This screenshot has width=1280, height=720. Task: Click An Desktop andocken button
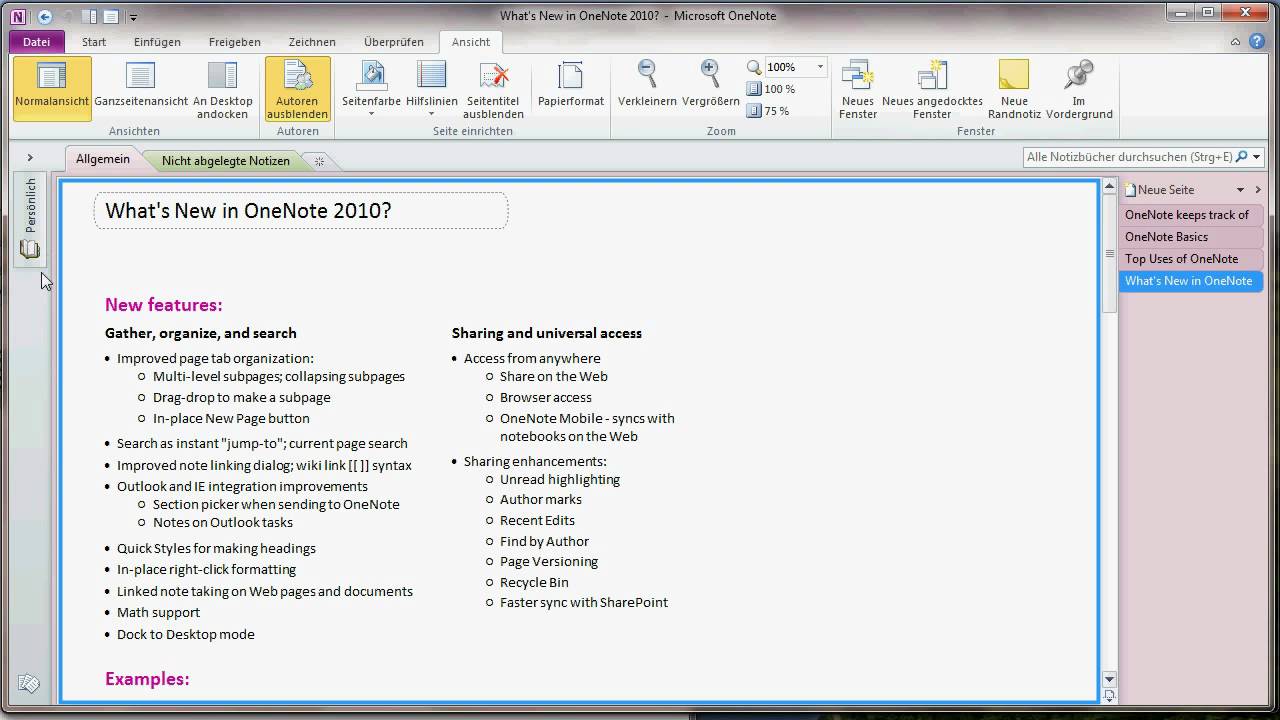(x=222, y=90)
